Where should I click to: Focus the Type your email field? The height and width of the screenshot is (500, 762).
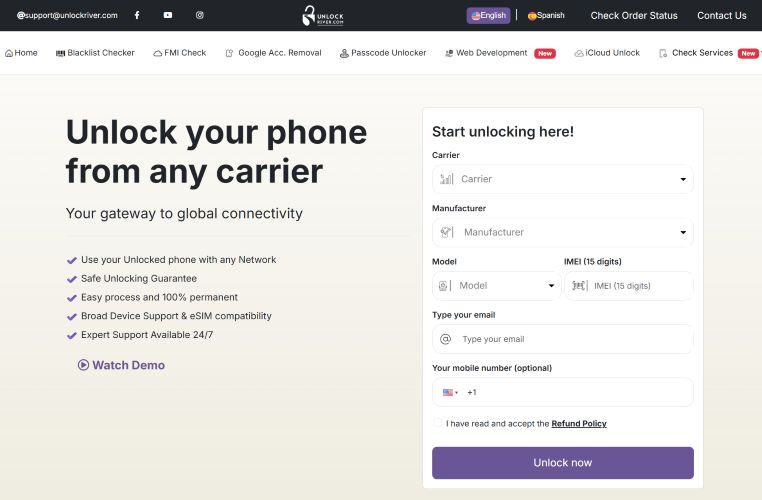click(572, 339)
